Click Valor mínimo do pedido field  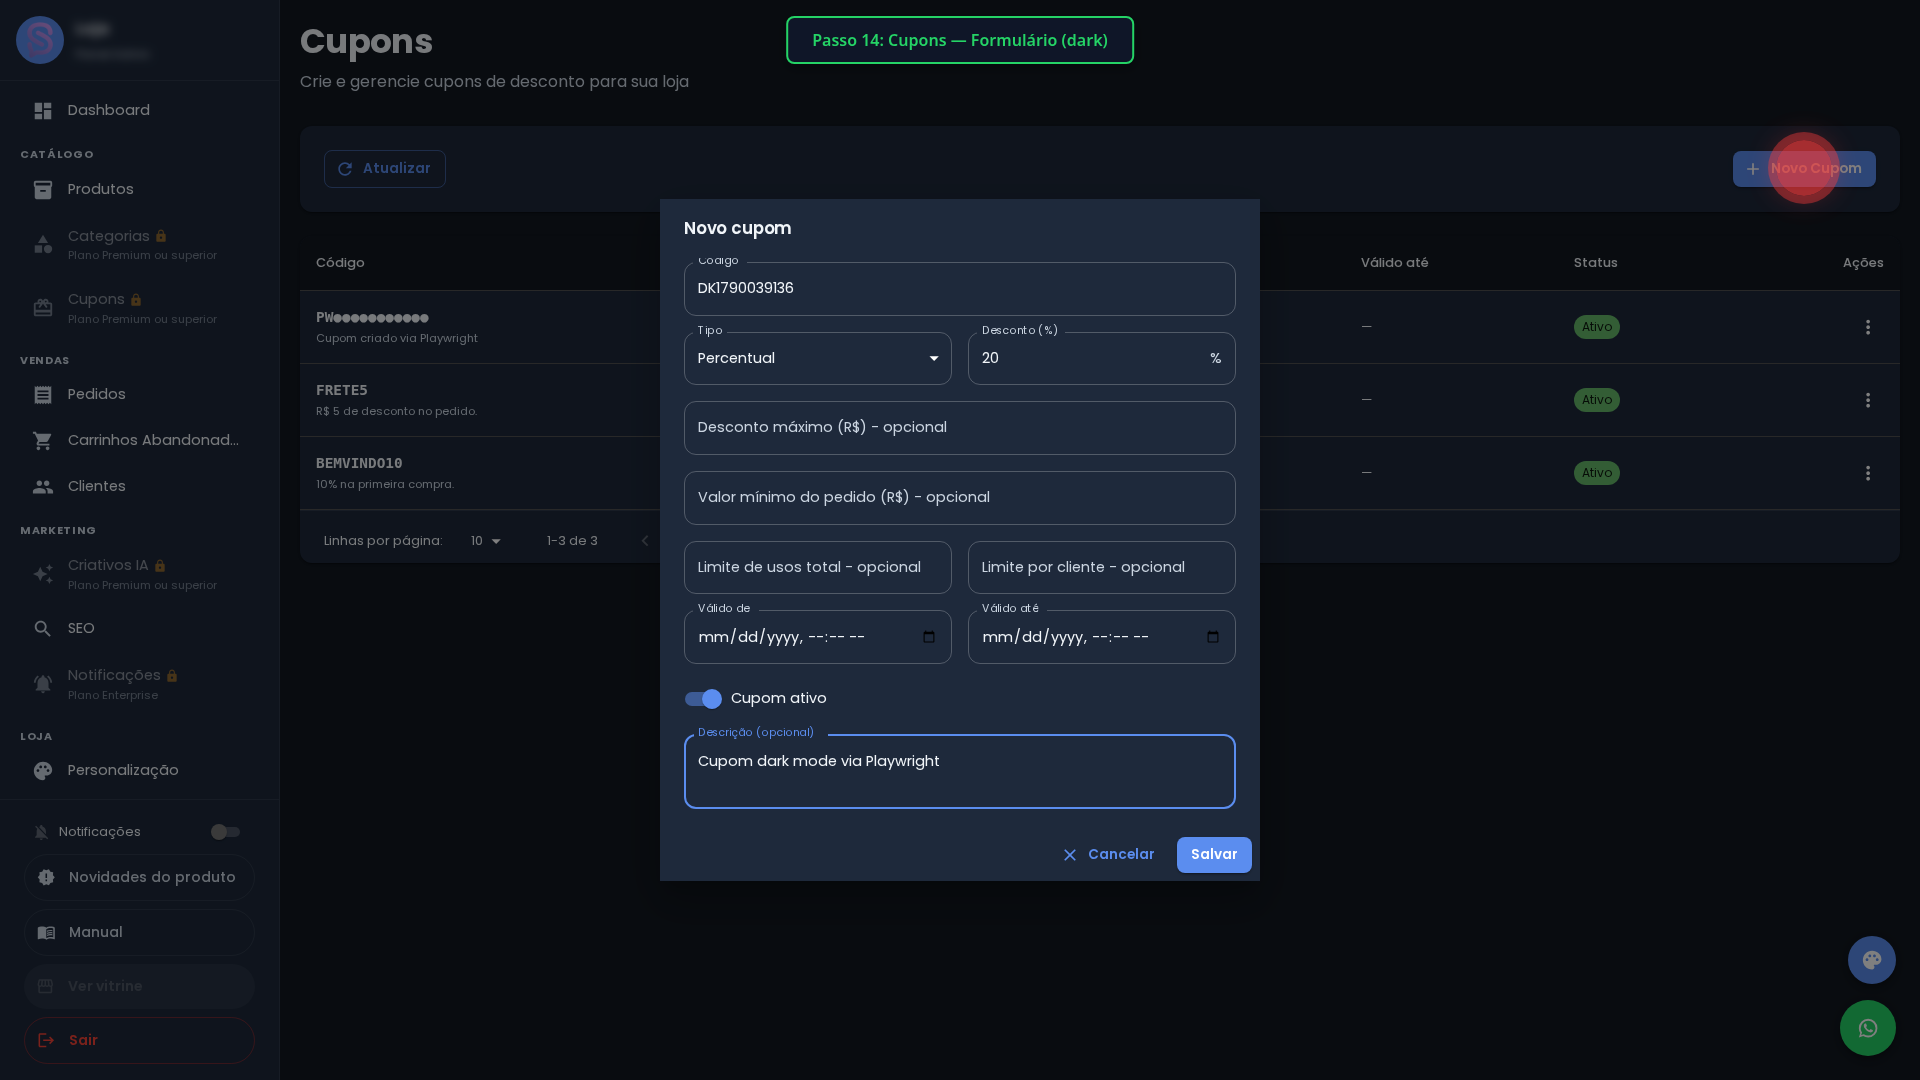(960, 498)
